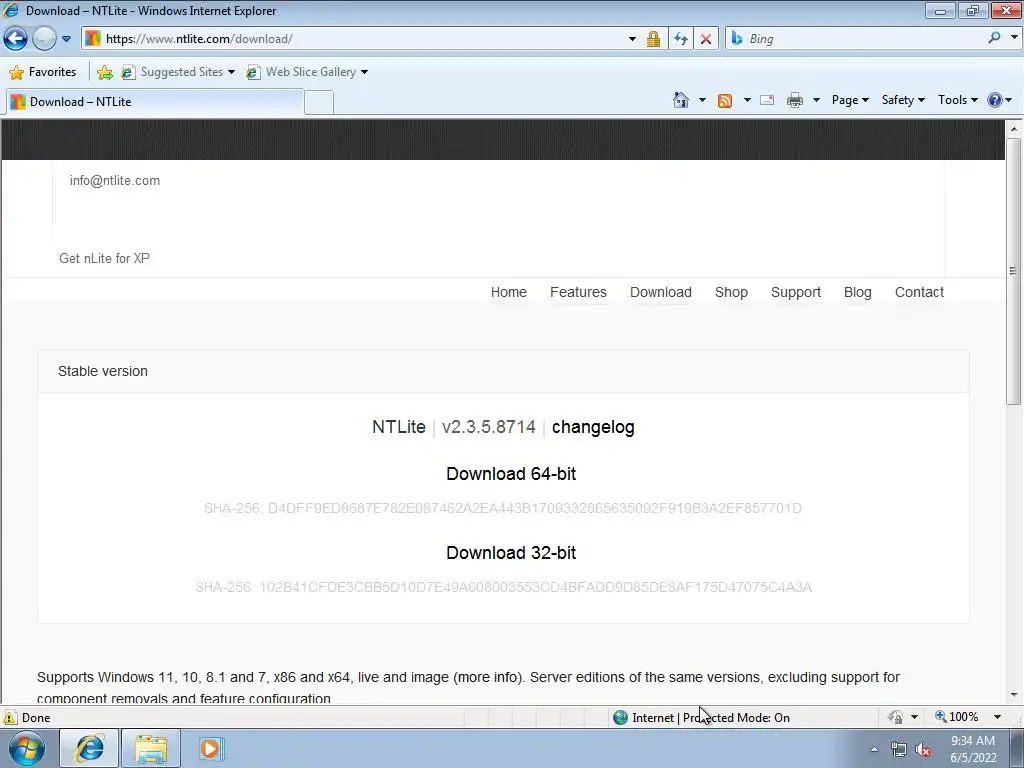Click the Print icon
Screen dimensions: 1024x768
[795, 100]
